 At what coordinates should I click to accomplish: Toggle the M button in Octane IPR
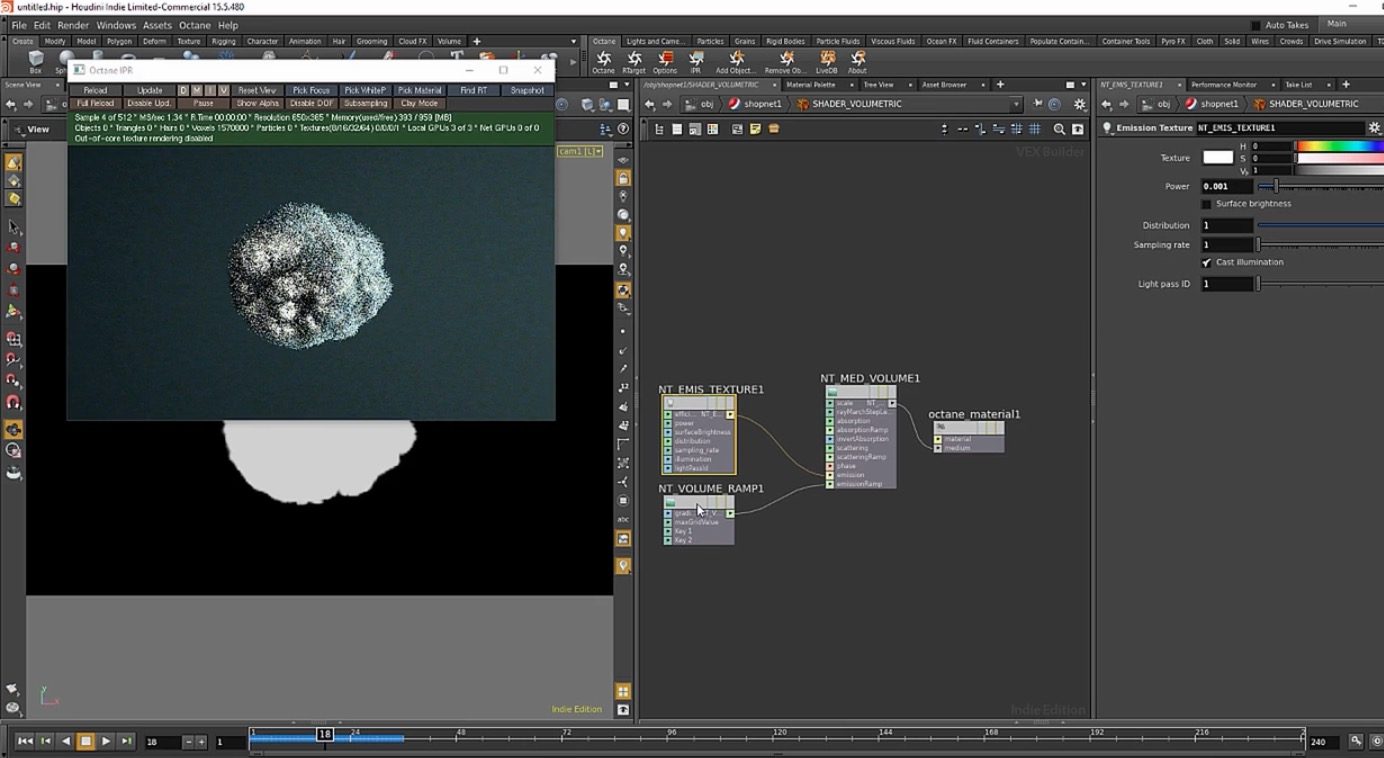click(196, 90)
